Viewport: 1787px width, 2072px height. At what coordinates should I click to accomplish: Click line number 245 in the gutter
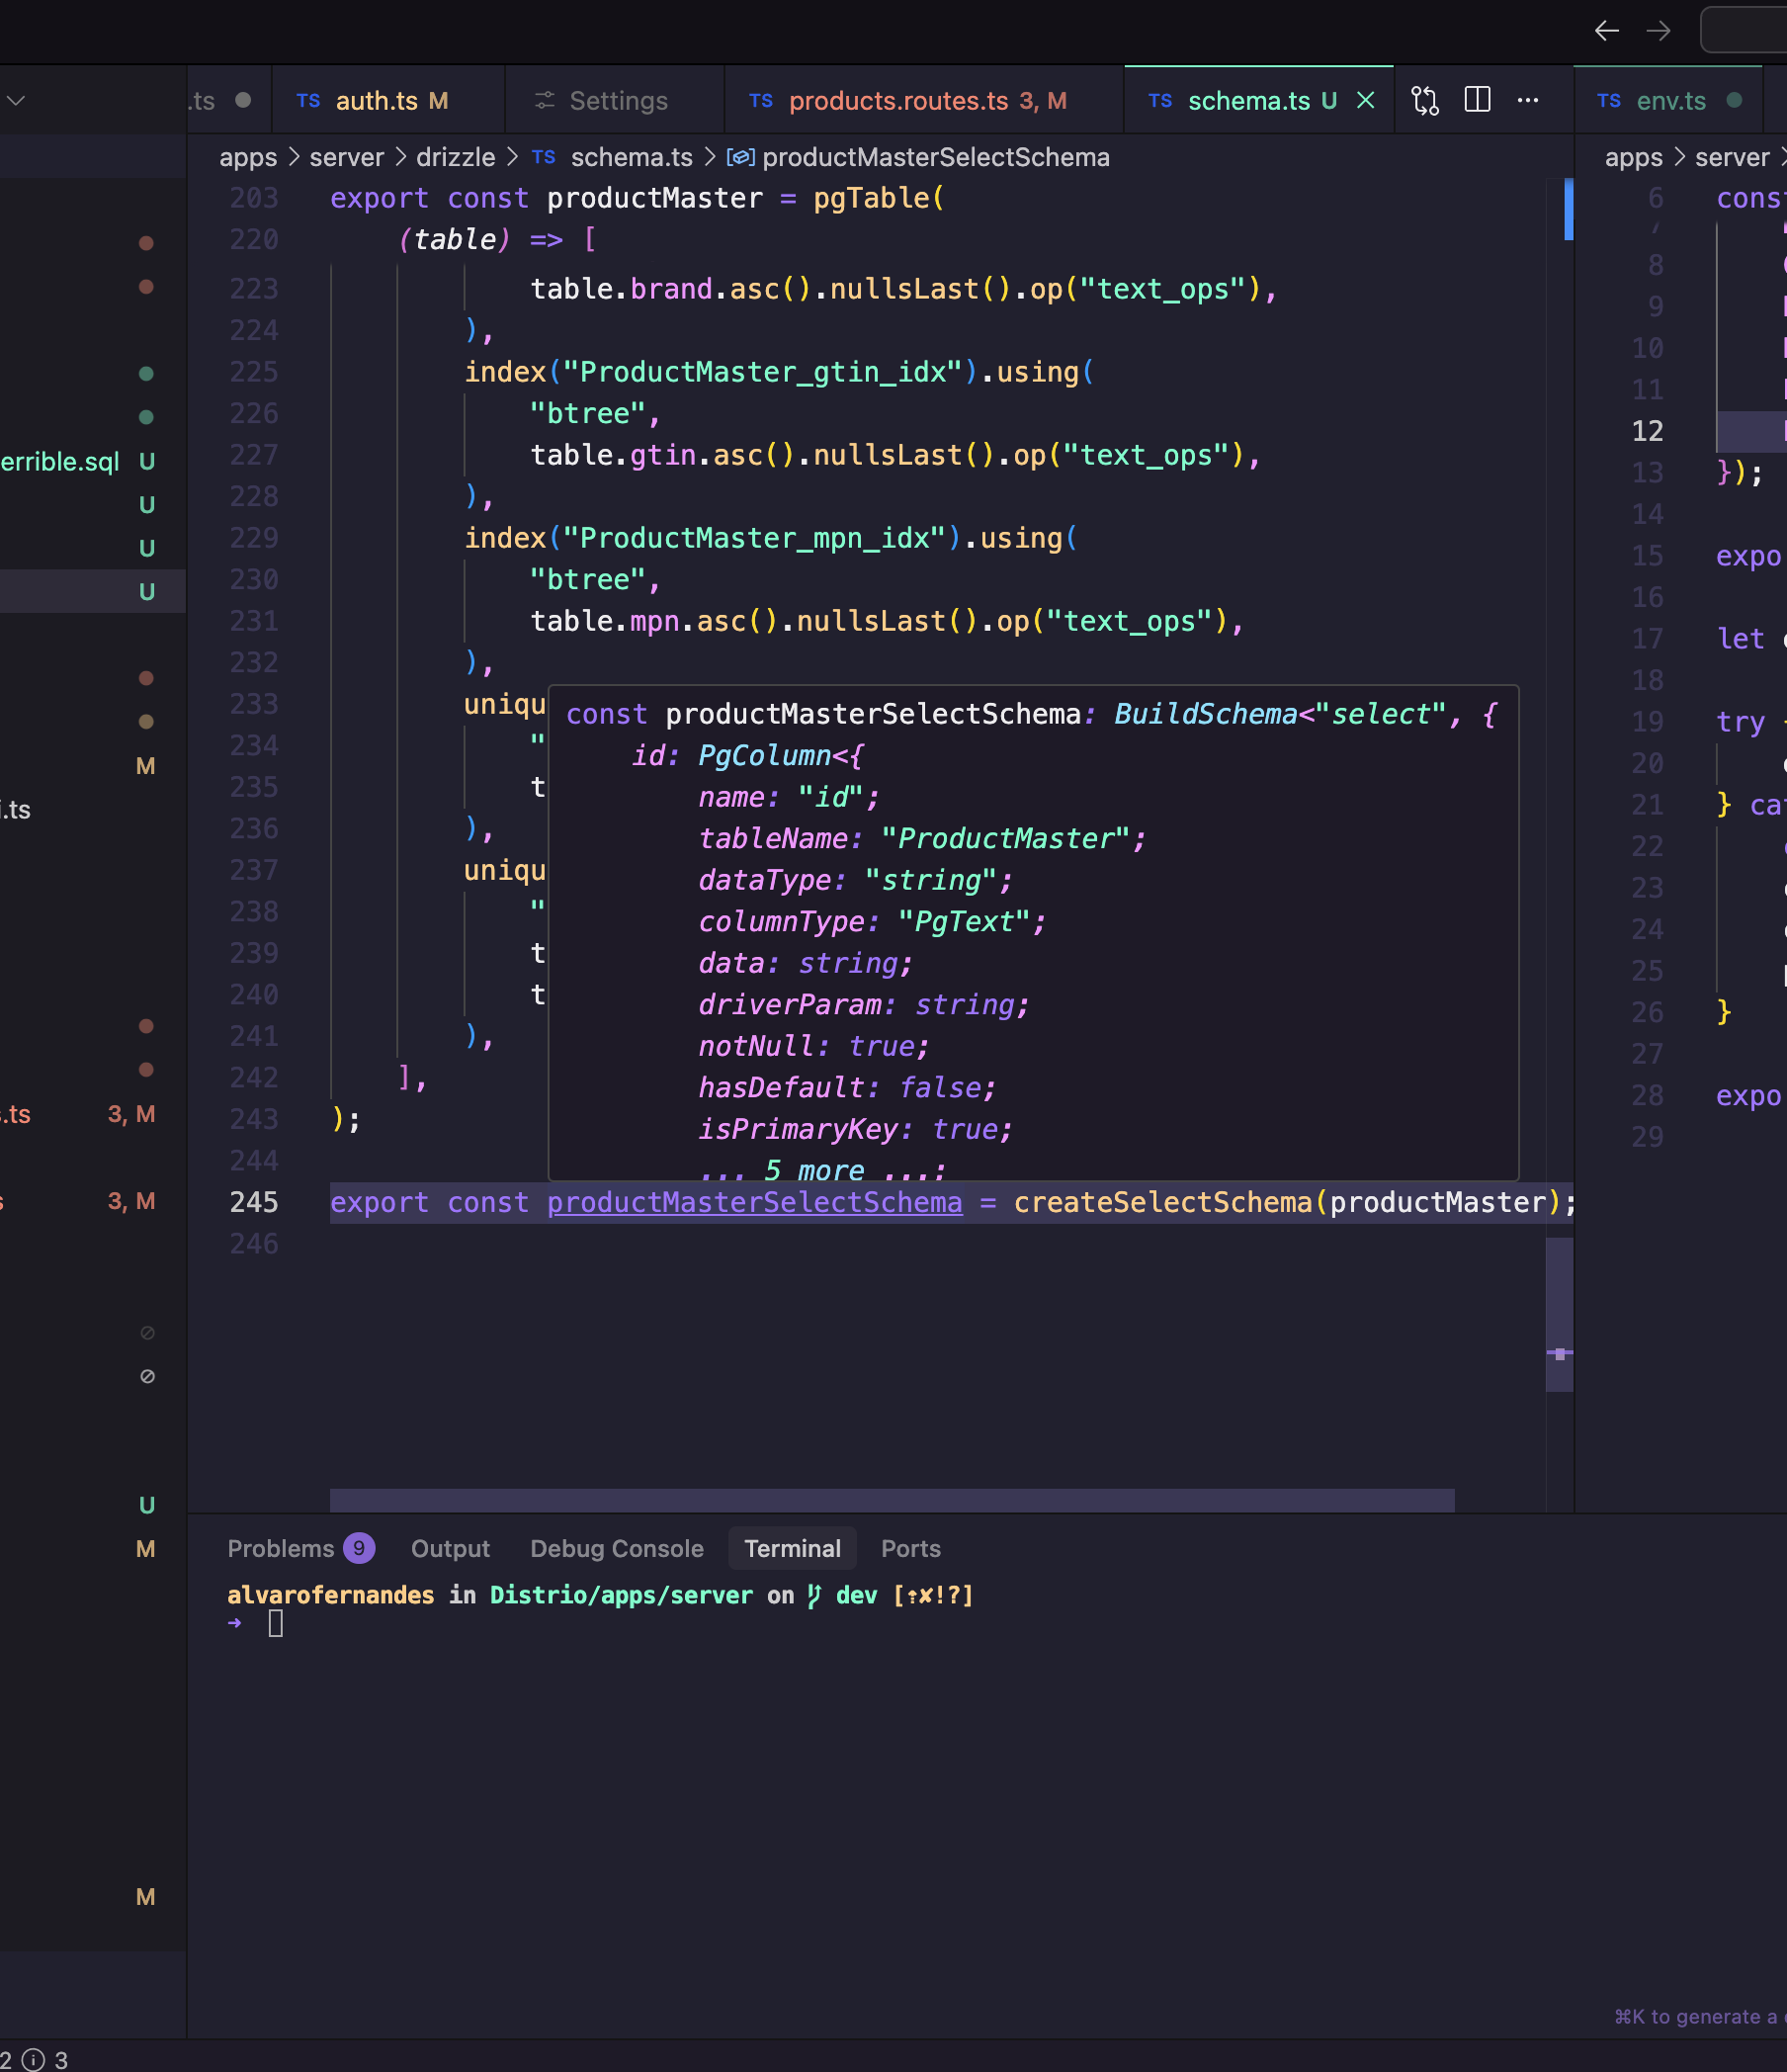(254, 1202)
